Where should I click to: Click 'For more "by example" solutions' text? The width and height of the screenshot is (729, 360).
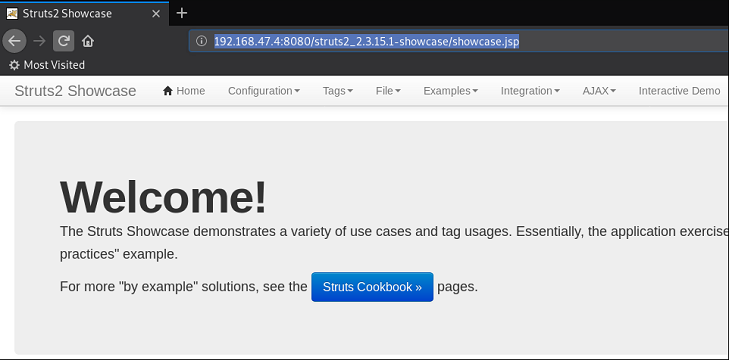click(x=159, y=287)
